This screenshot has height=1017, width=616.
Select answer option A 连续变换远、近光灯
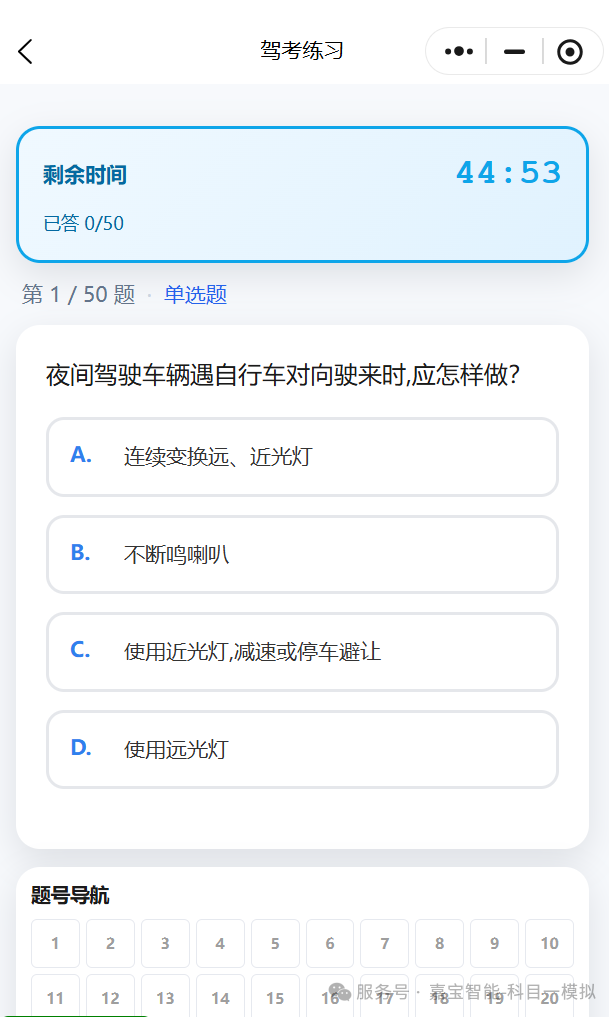302,457
